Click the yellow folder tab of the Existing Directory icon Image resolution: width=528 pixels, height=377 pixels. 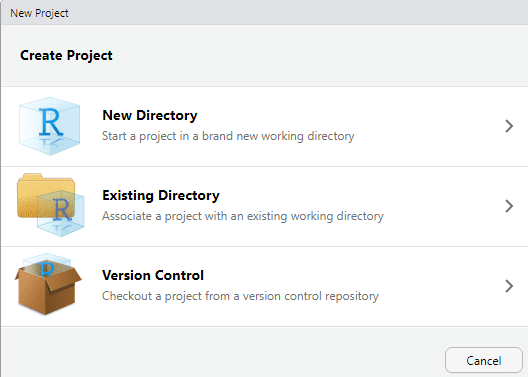click(x=31, y=176)
